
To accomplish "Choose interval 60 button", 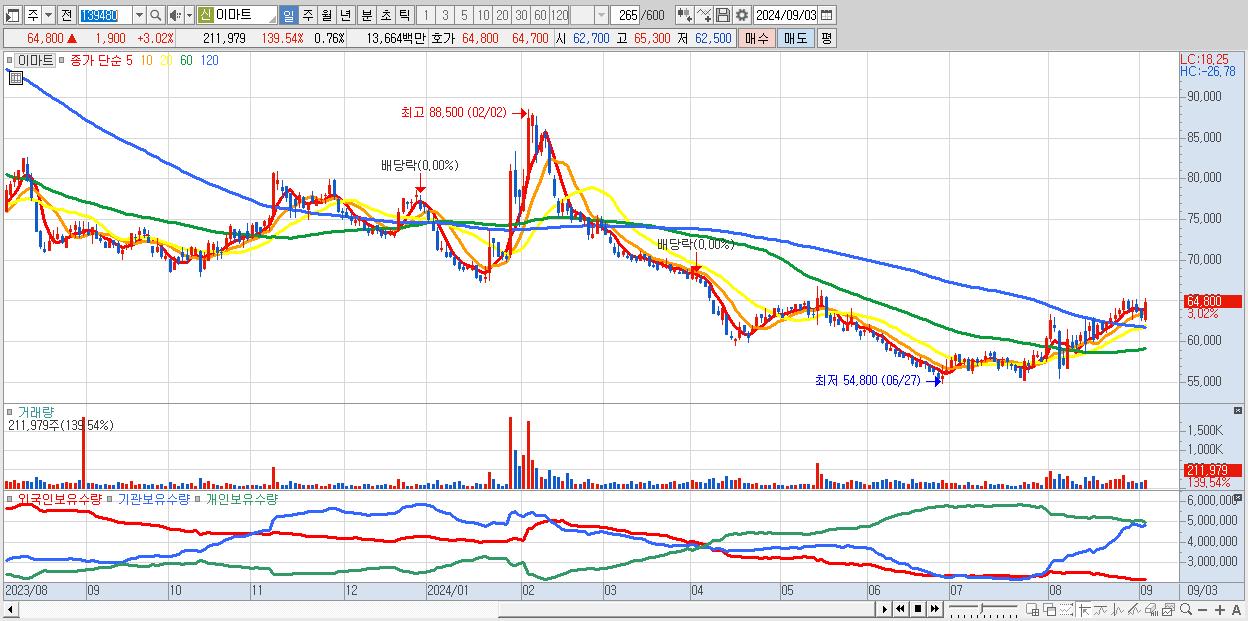I will pos(540,16).
